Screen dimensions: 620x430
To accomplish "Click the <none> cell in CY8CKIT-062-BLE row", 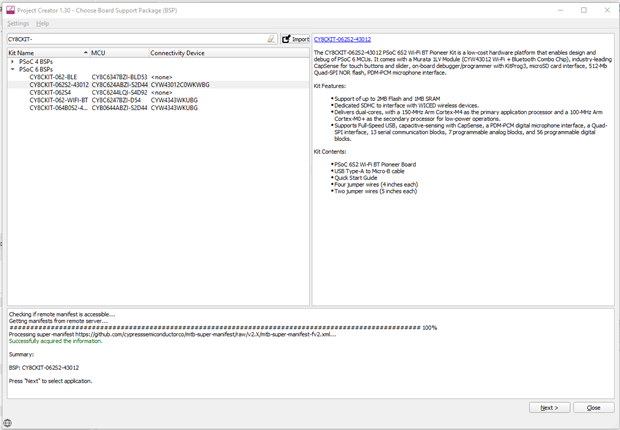I will click(162, 77).
